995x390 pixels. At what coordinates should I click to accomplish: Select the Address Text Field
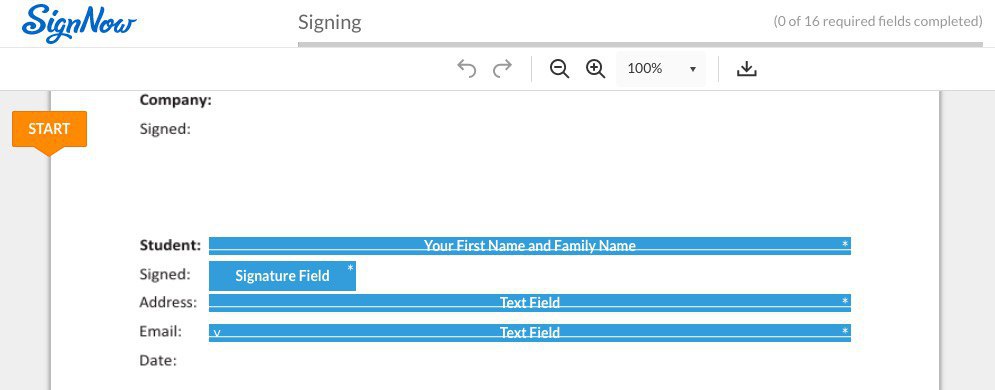(x=530, y=302)
